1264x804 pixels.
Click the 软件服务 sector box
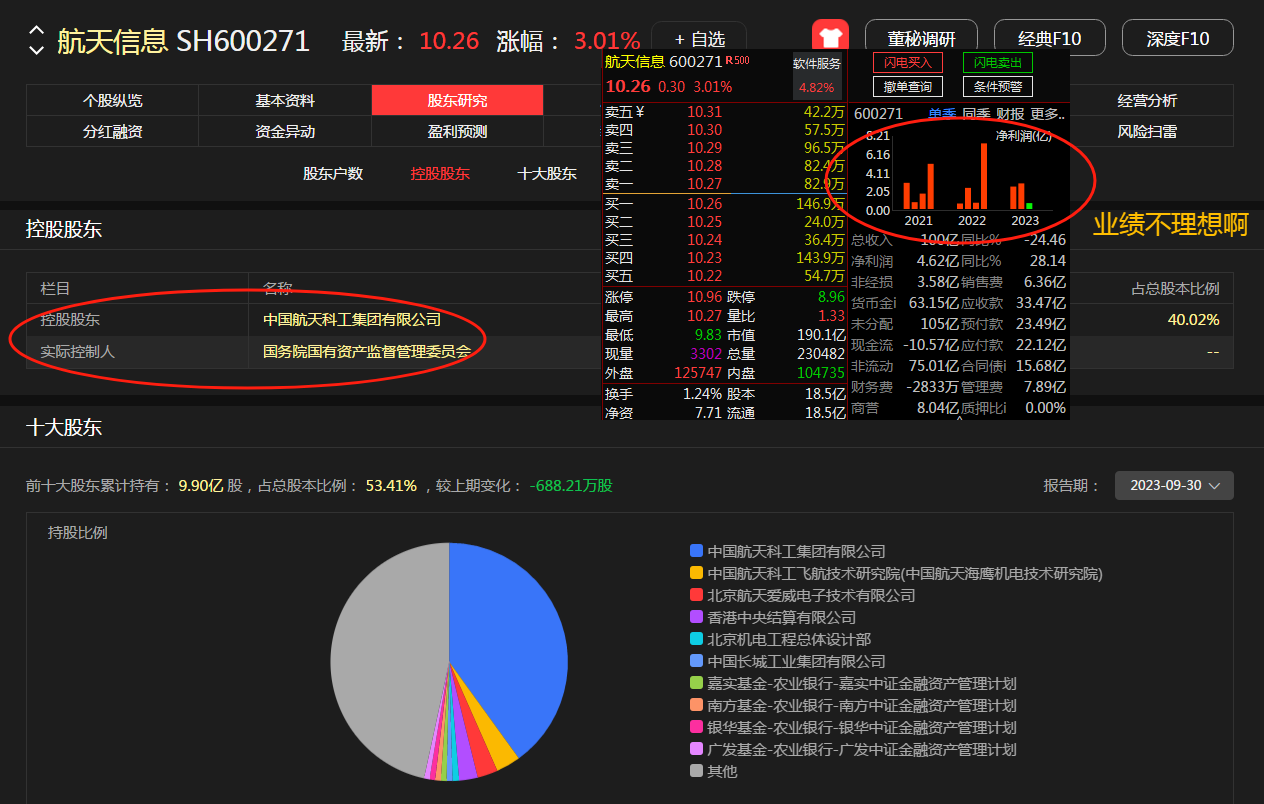[818, 75]
